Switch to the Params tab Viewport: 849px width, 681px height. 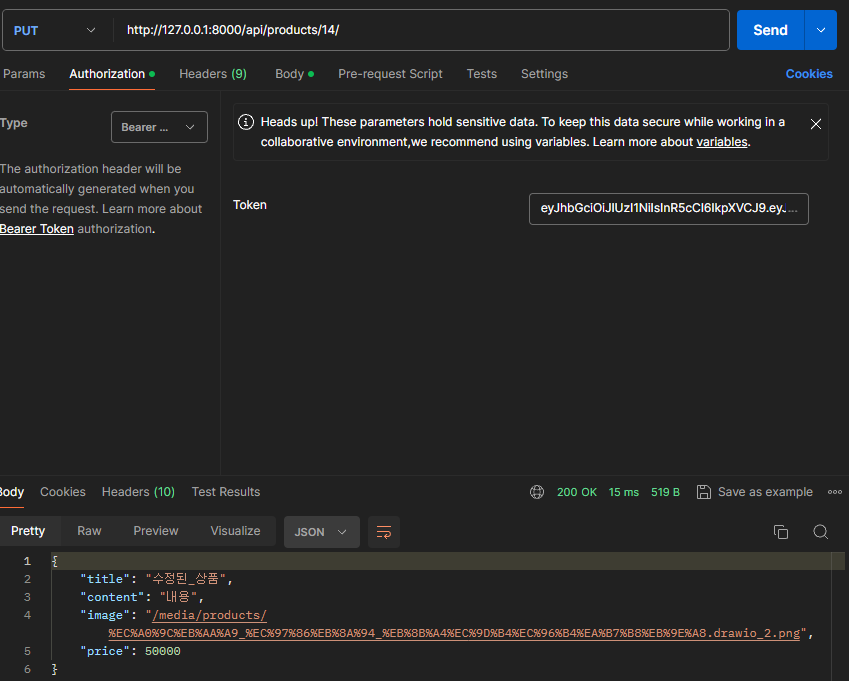[24, 74]
